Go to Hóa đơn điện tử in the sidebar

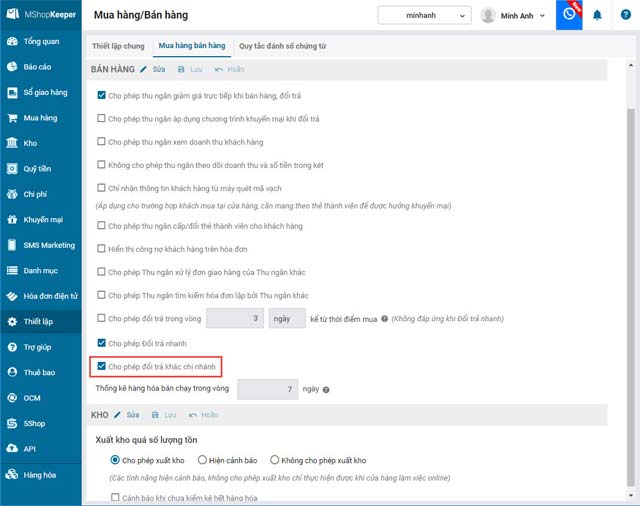[x=50, y=296]
